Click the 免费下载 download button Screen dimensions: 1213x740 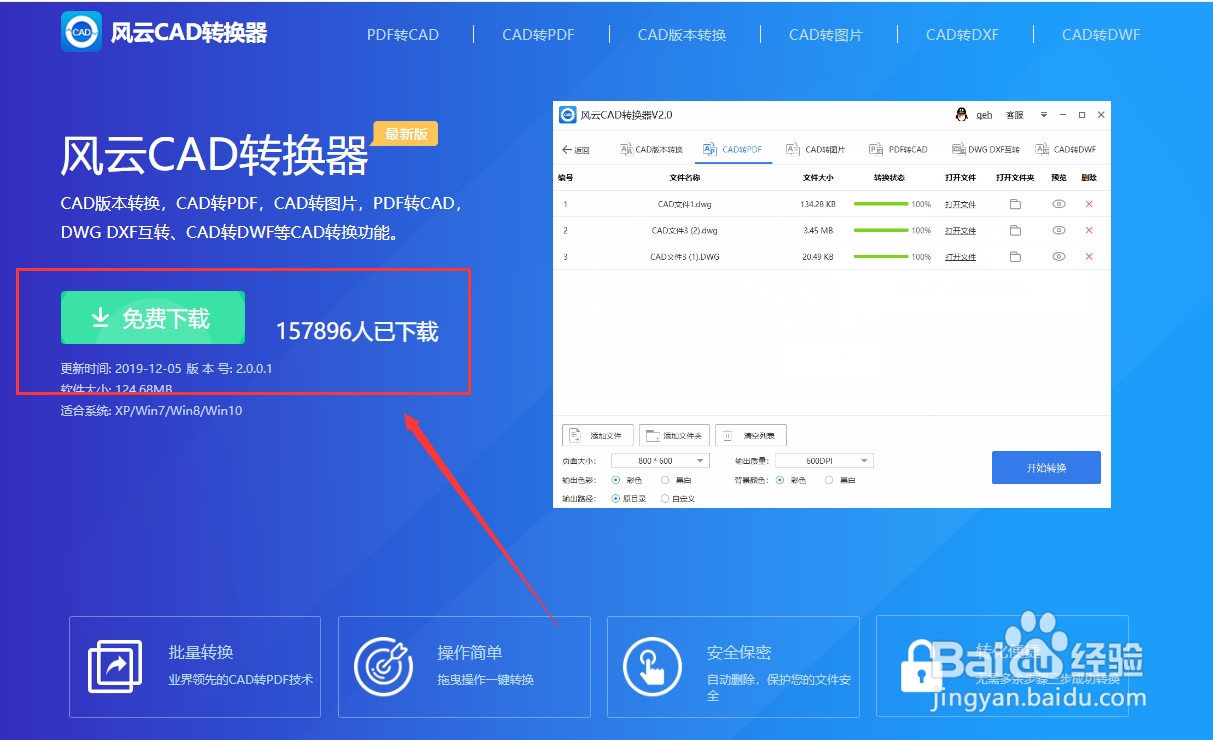tap(152, 317)
